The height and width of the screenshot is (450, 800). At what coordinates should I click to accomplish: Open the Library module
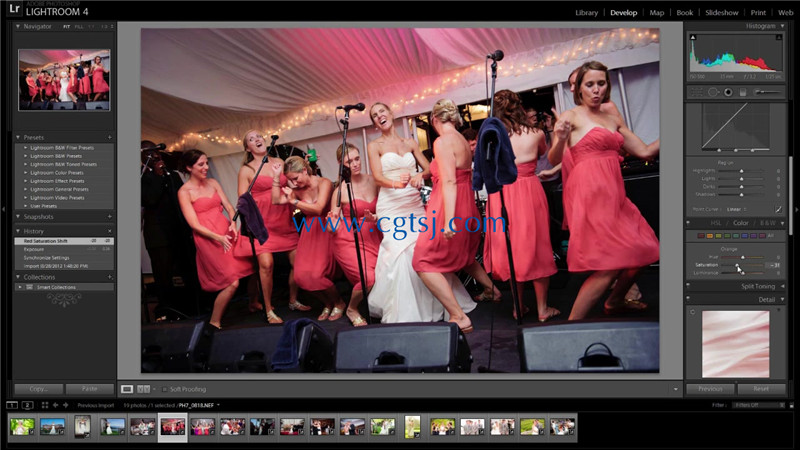[586, 13]
